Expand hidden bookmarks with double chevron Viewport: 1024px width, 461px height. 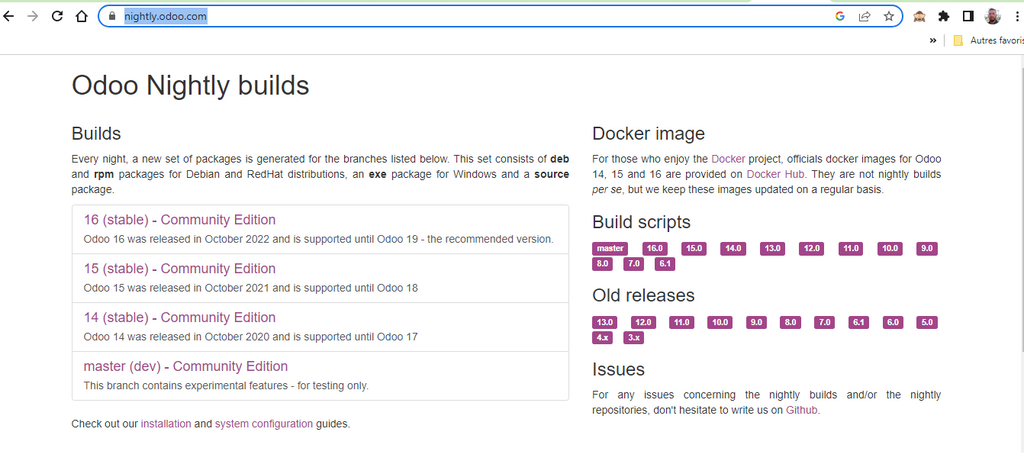click(x=933, y=41)
